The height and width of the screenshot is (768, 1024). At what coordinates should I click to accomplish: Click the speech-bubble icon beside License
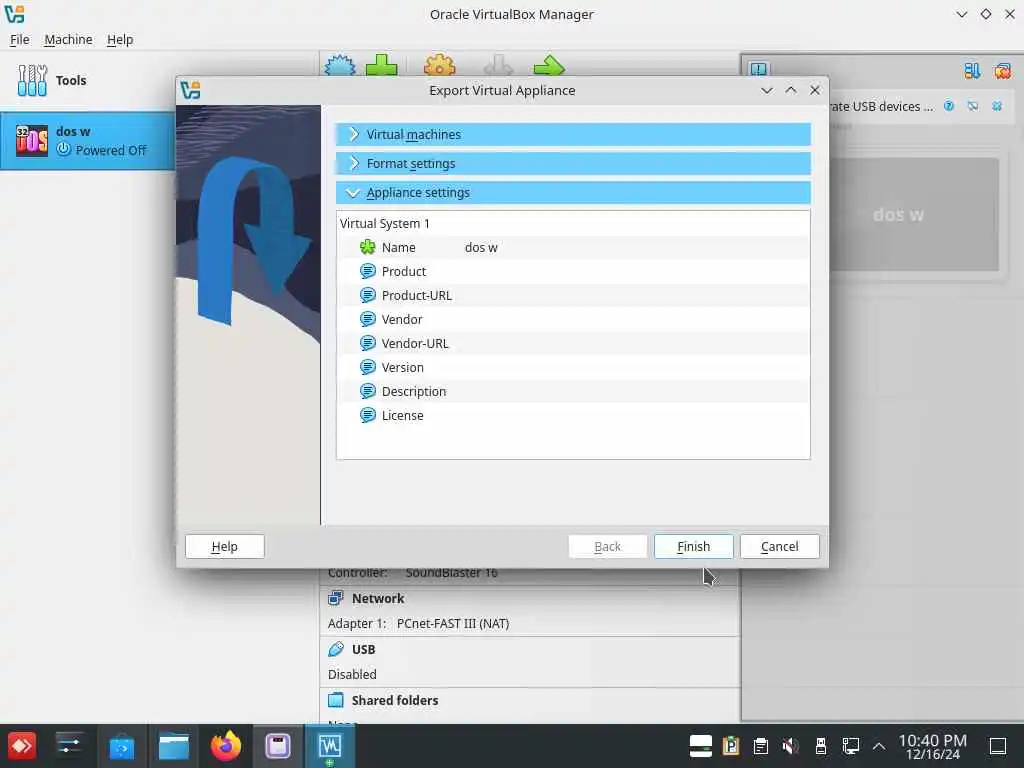368,415
